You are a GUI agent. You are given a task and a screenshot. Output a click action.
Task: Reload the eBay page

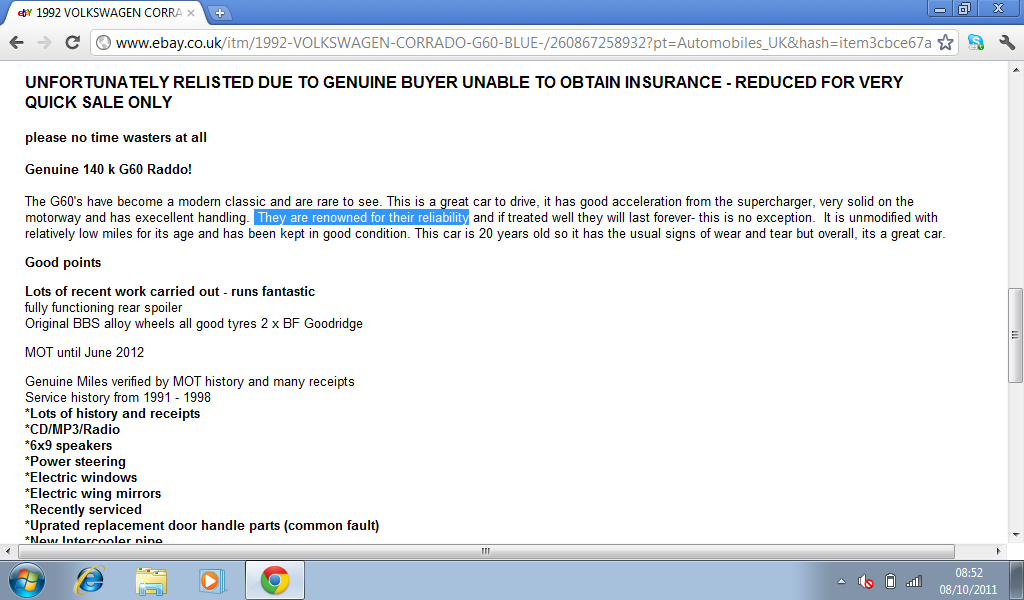(x=72, y=42)
